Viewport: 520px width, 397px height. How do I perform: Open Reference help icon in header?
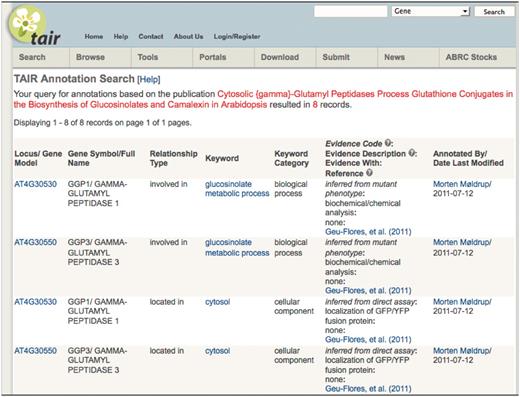coord(369,173)
